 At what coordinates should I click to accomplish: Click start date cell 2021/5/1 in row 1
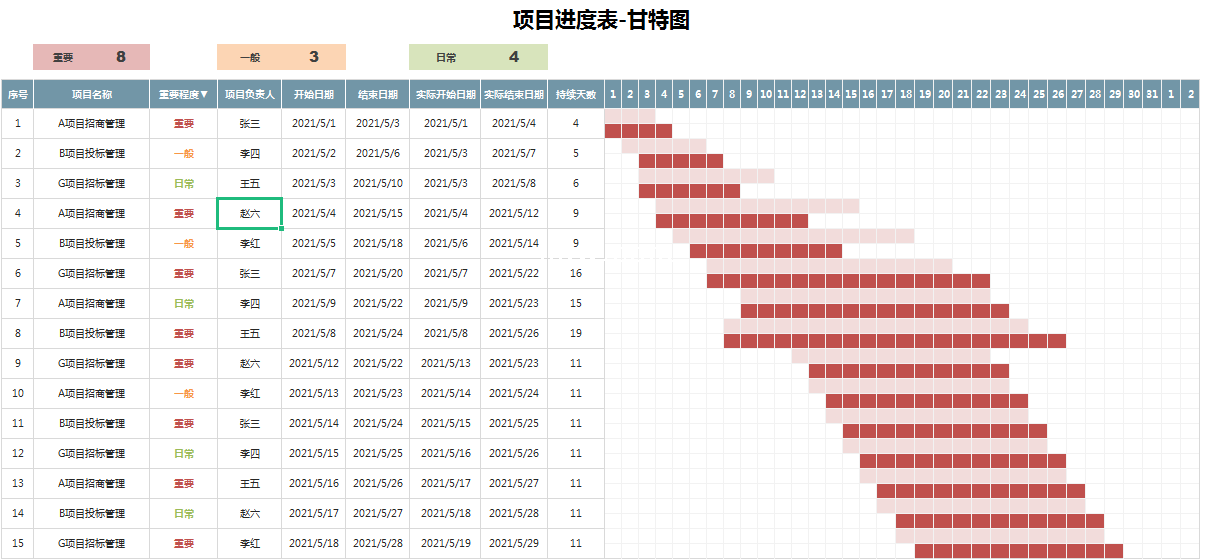314,123
